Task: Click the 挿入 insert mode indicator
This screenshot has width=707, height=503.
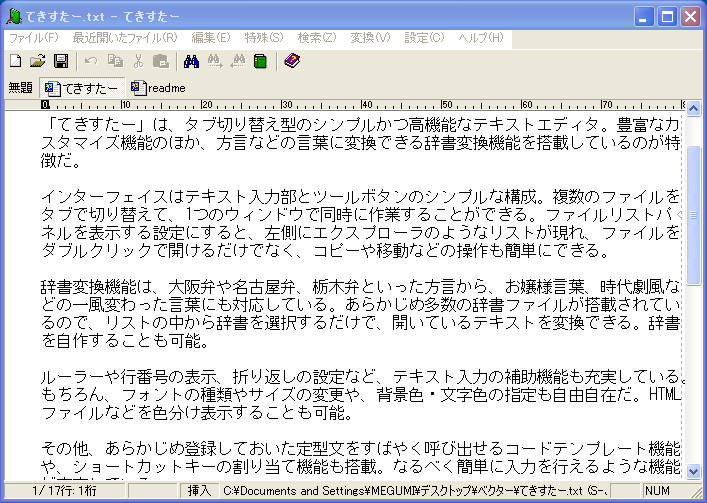Action: 199,491
